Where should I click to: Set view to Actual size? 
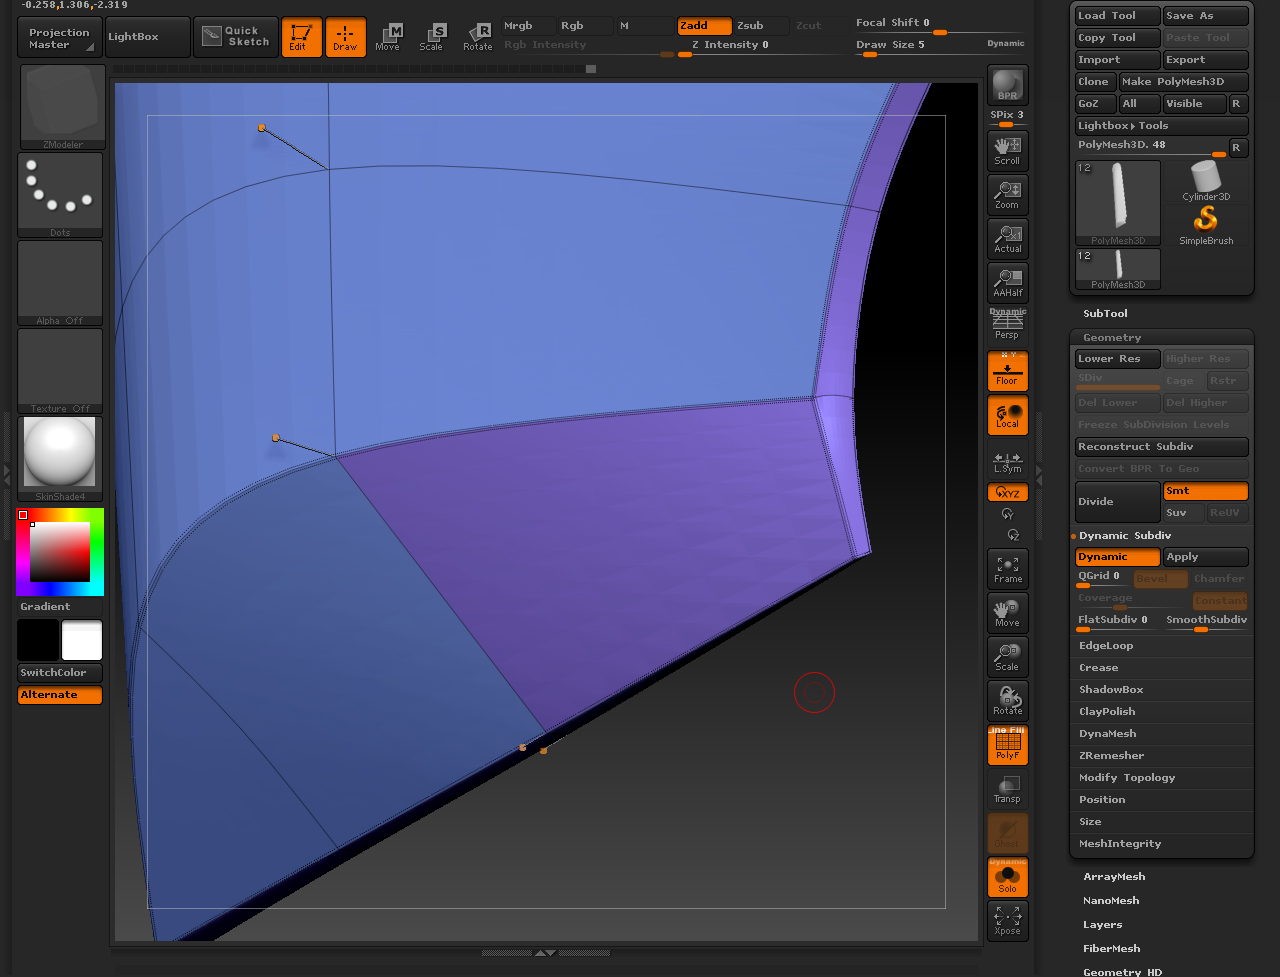(1007, 239)
